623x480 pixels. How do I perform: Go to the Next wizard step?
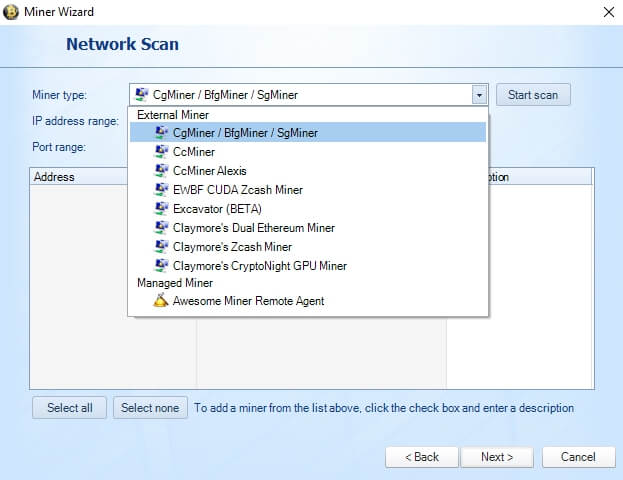click(x=497, y=457)
